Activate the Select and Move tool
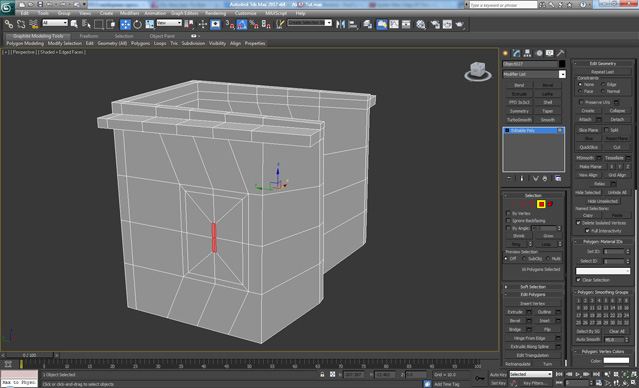 (x=125, y=24)
